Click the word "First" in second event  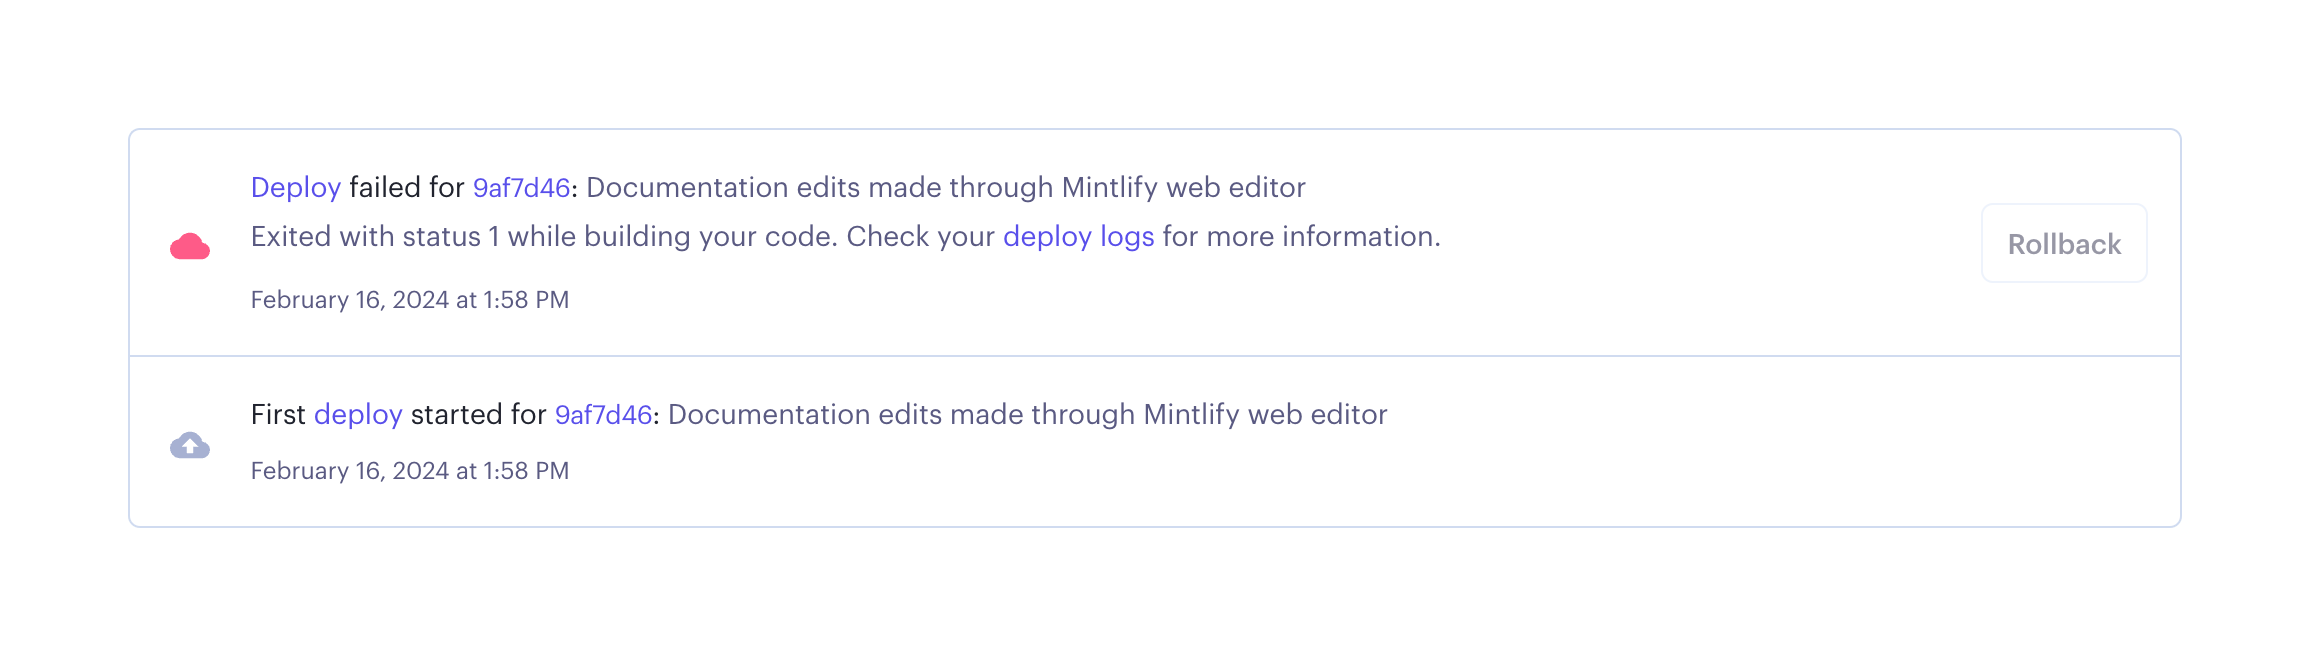(277, 415)
